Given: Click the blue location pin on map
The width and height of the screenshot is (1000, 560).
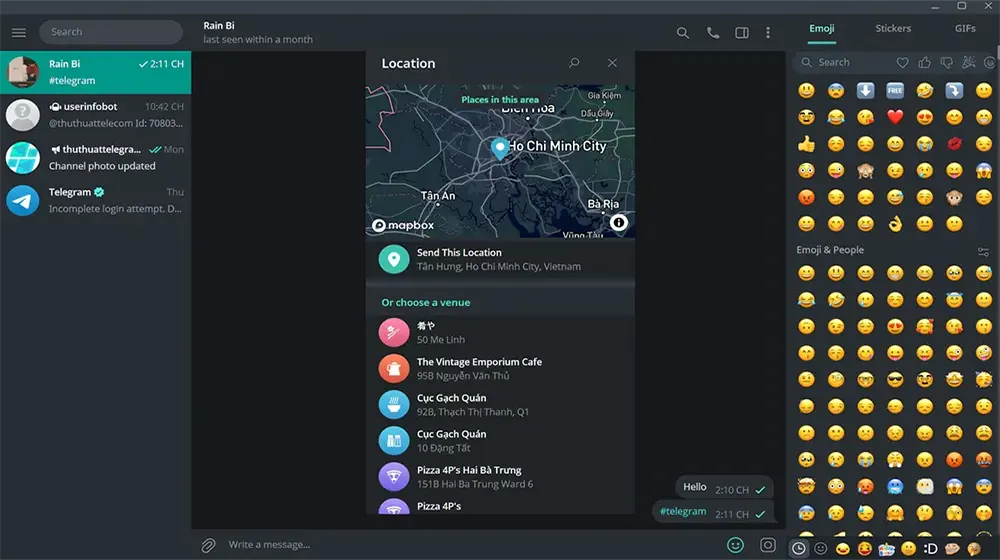Looking at the screenshot, I should pyautogui.click(x=499, y=149).
